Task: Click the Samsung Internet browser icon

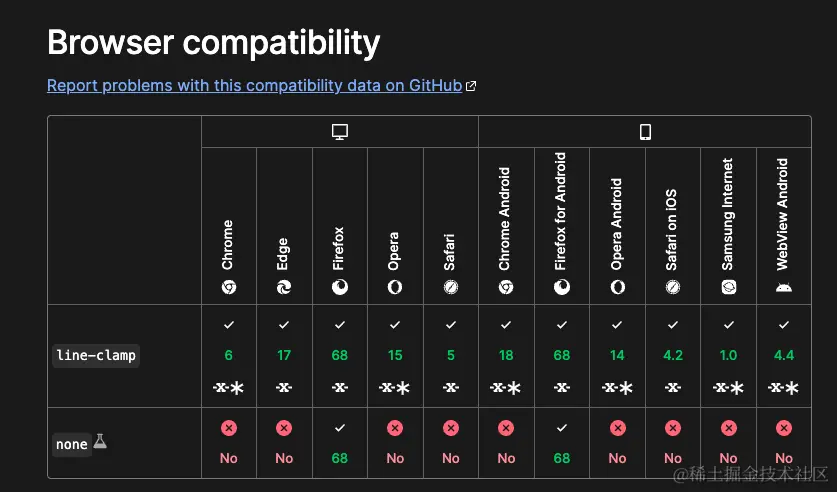Action: tap(728, 287)
